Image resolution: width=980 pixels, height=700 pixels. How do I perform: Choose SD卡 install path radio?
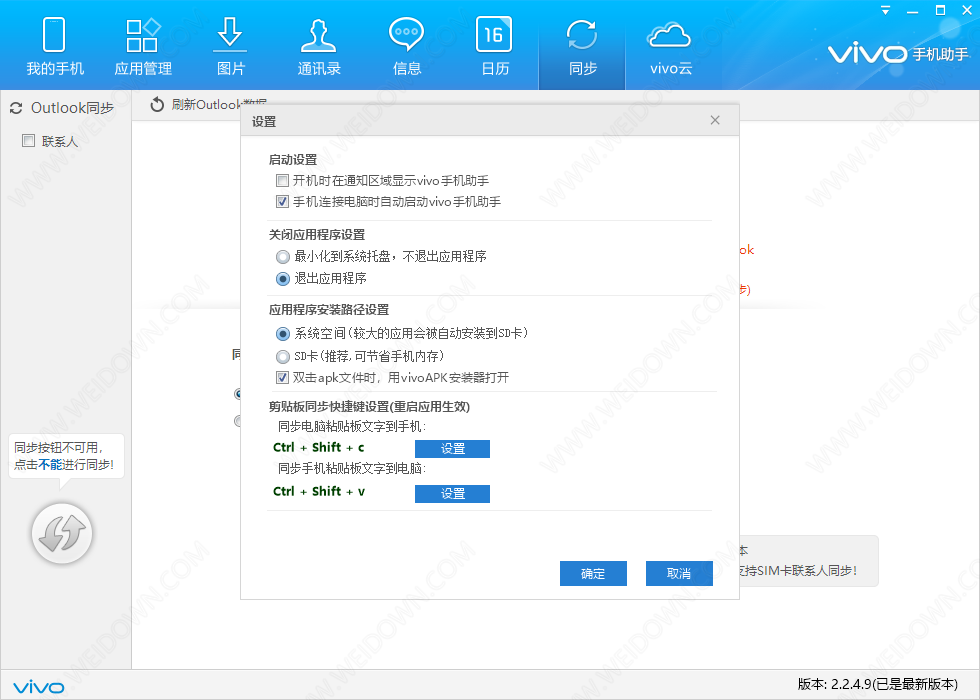click(x=283, y=356)
